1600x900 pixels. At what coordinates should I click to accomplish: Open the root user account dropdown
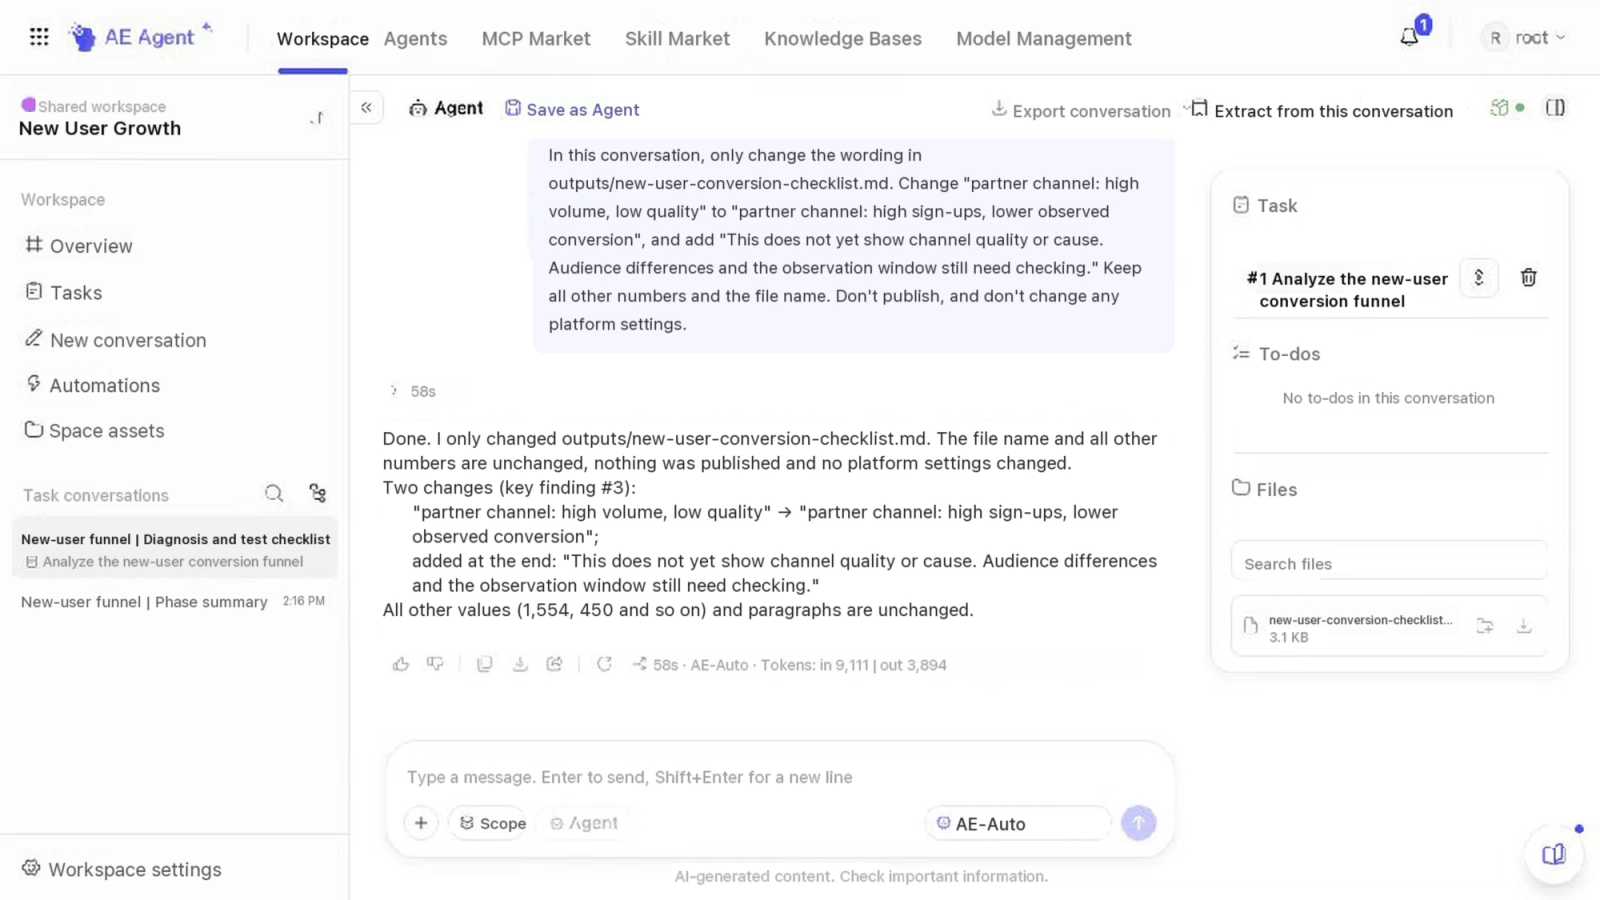[x=1525, y=38]
